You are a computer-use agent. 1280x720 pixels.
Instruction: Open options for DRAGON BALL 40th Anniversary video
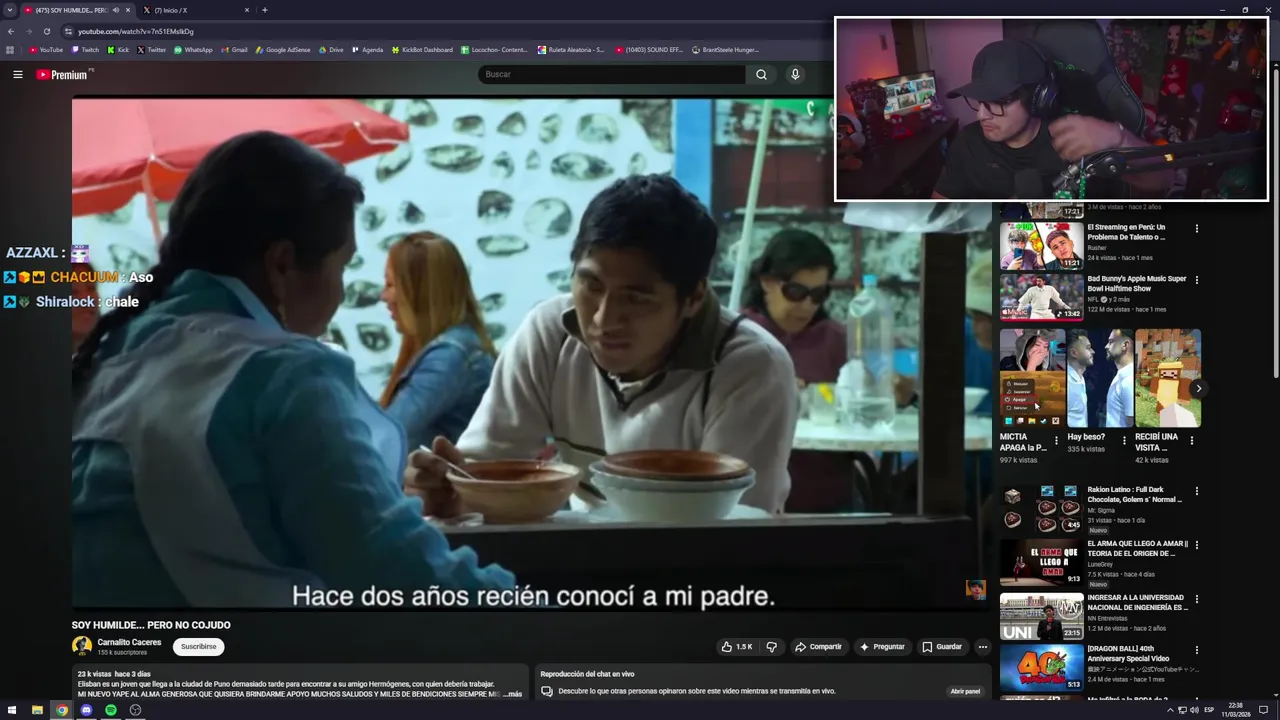pos(1196,650)
